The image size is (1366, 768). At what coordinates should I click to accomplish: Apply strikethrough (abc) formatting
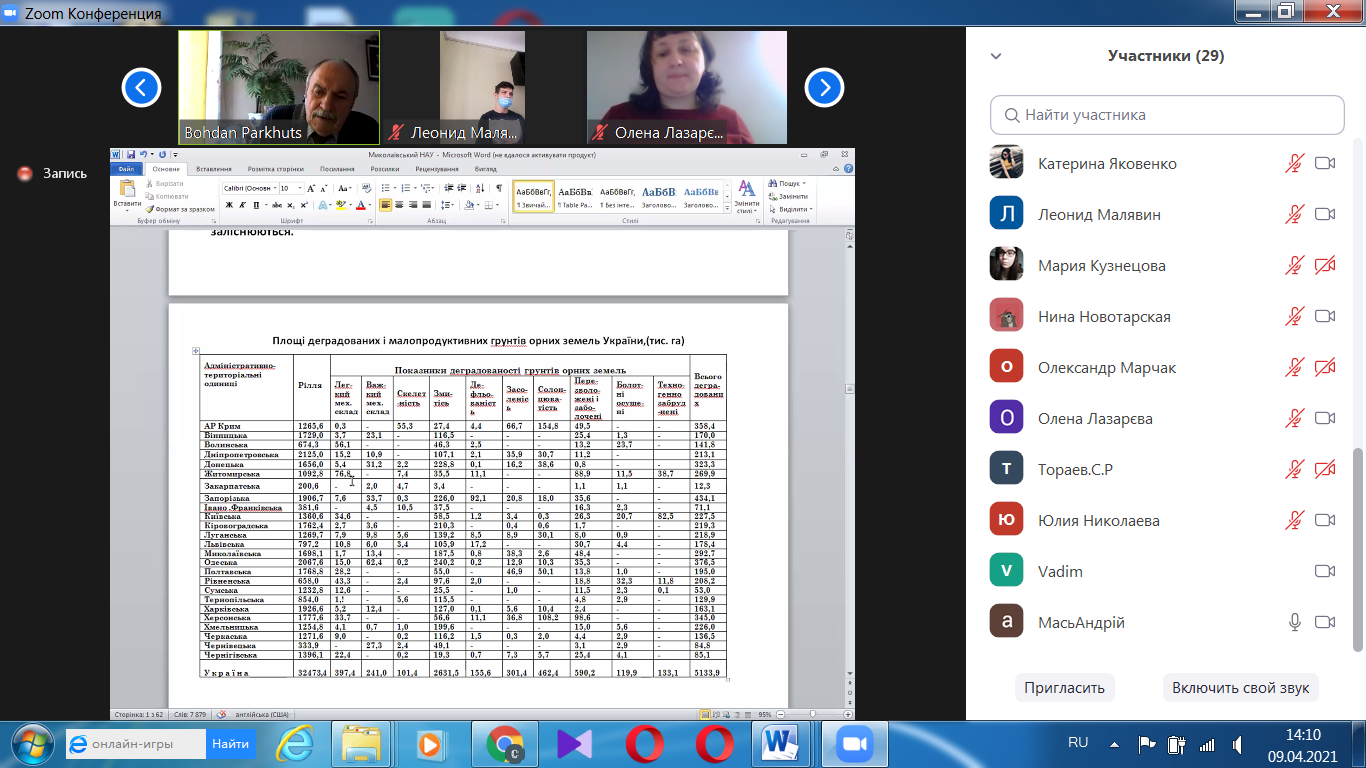(277, 205)
